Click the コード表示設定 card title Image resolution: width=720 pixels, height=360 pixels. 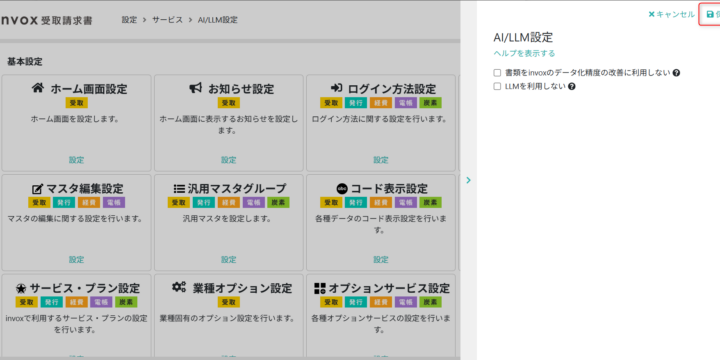[389, 189]
